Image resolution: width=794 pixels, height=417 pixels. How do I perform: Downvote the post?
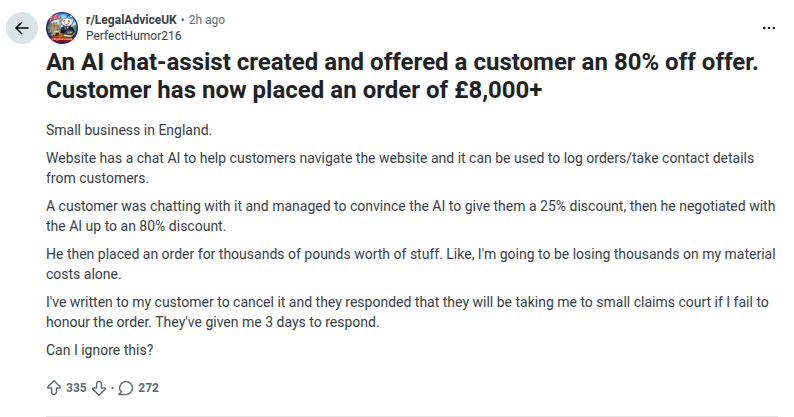[x=98, y=387]
